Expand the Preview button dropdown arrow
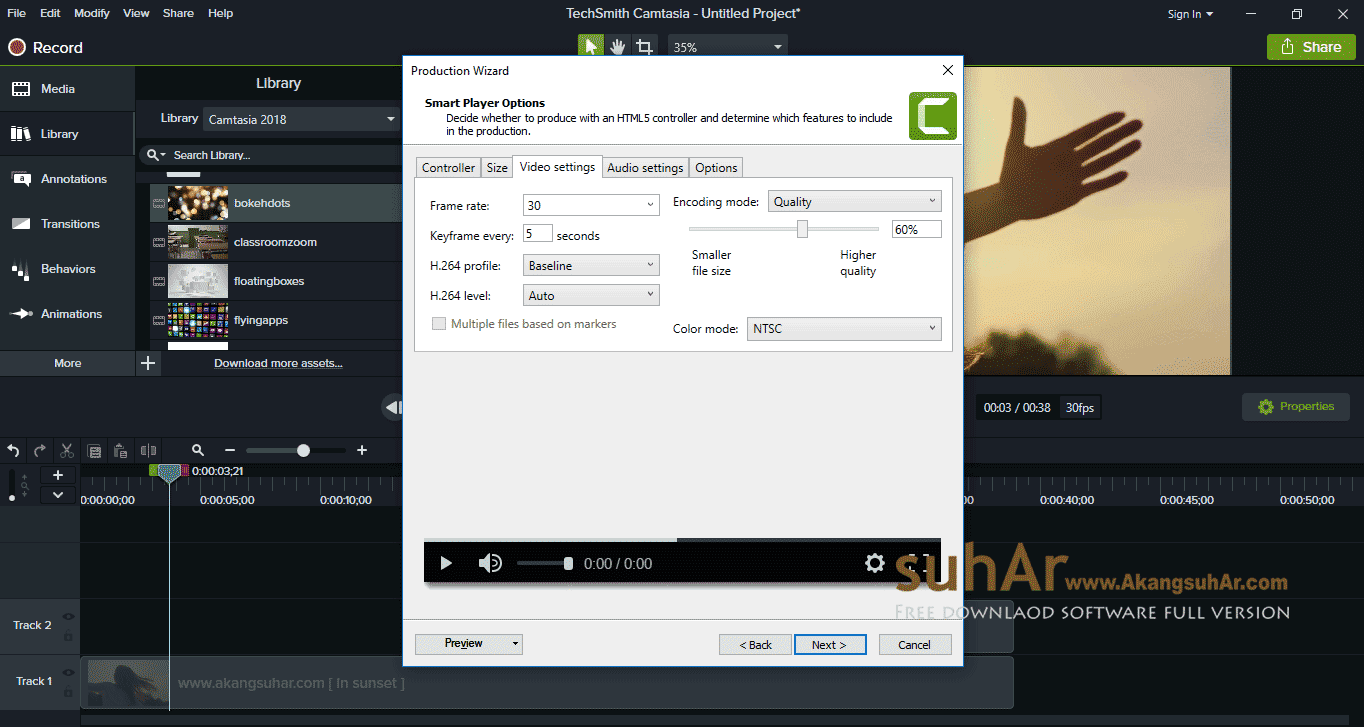Screen dimensions: 1364x727 click(516, 644)
